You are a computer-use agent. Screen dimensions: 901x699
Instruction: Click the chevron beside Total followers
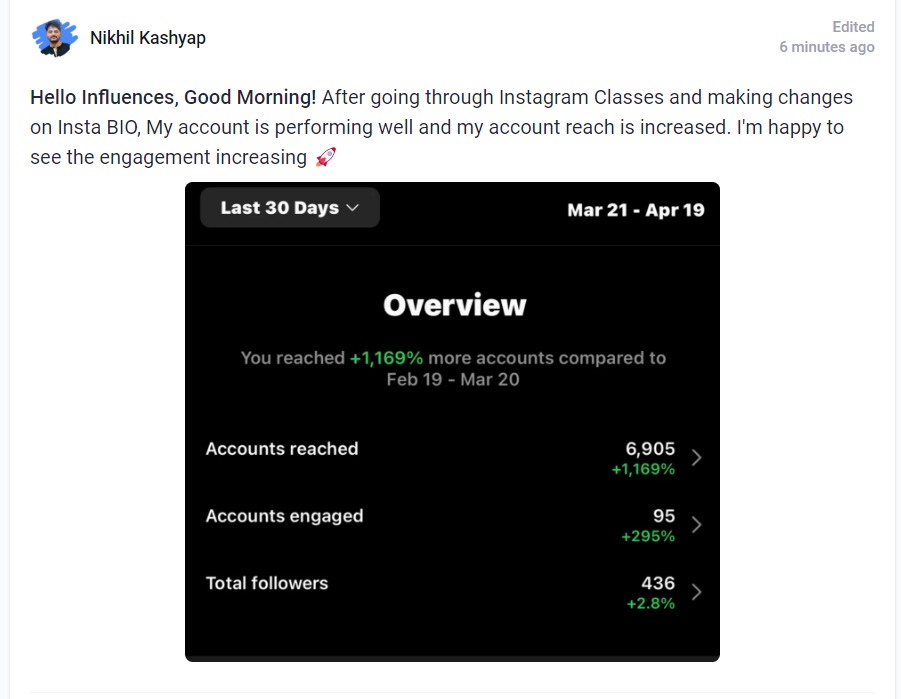[696, 592]
